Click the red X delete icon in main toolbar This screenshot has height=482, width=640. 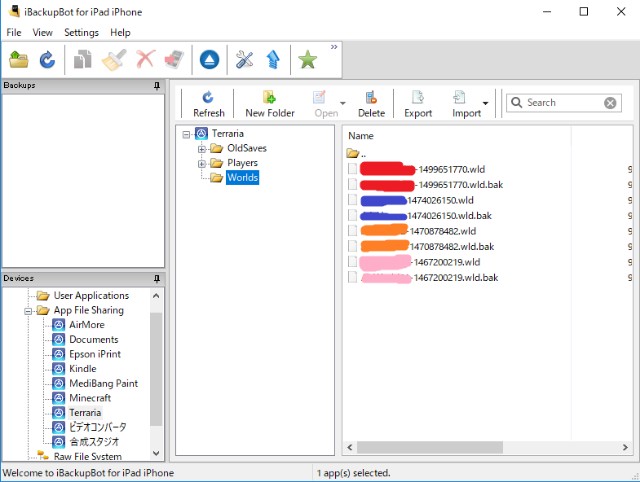[146, 60]
